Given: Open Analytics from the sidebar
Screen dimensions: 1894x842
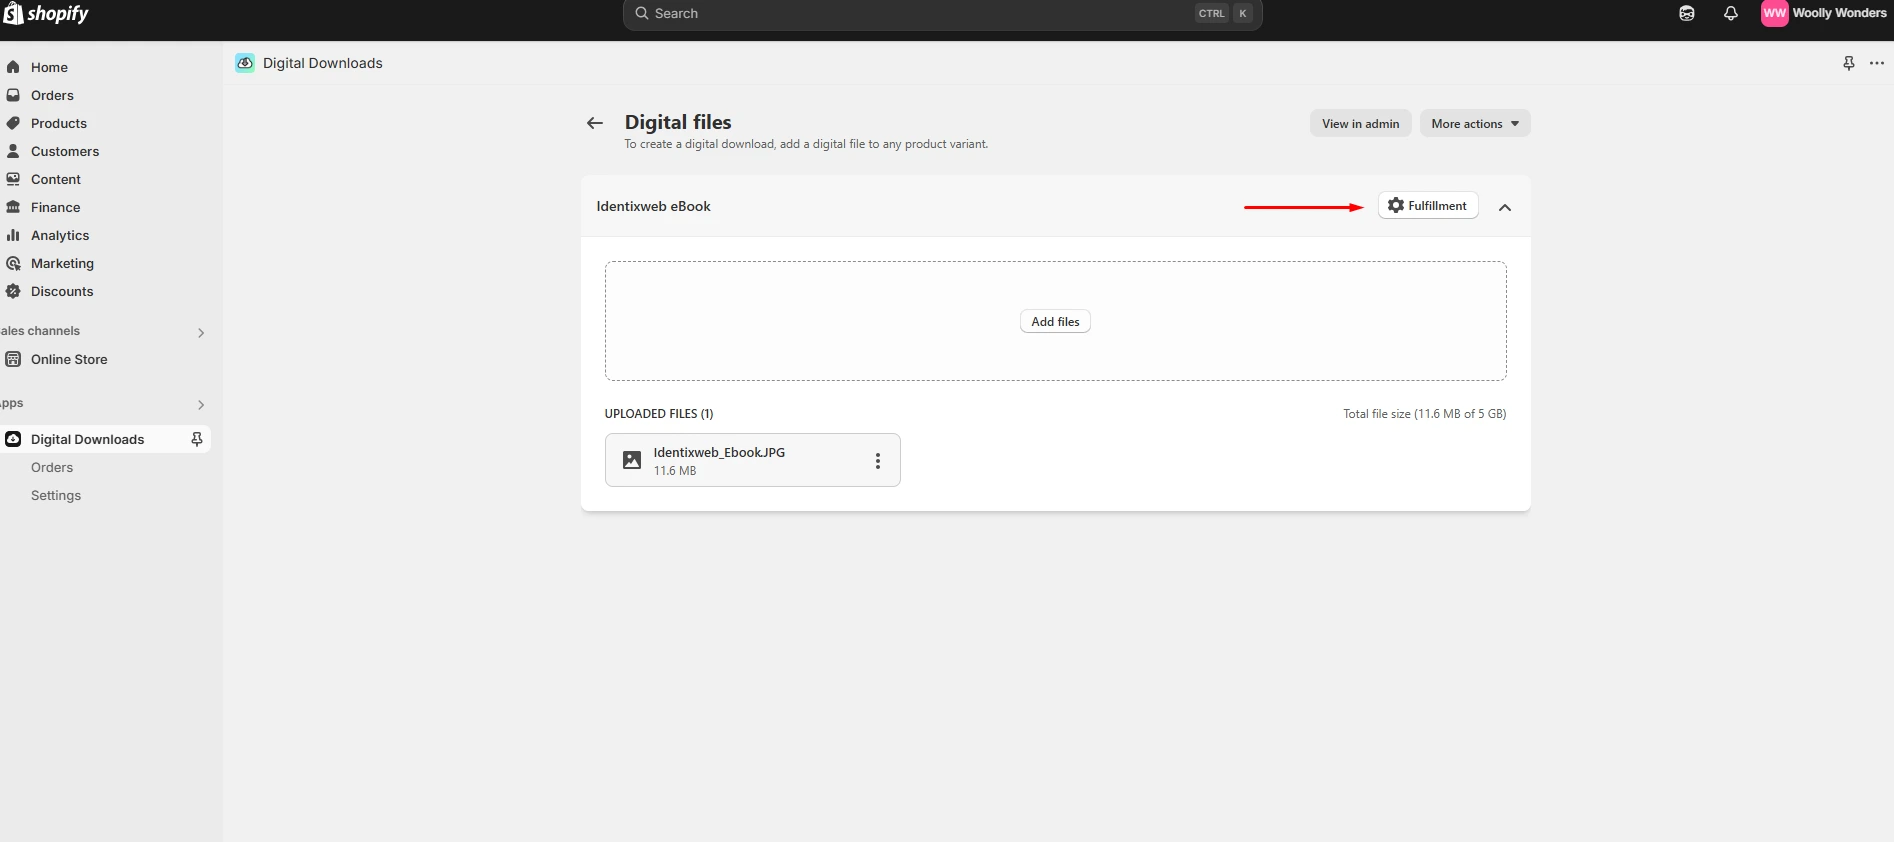Looking at the screenshot, I should tap(59, 235).
